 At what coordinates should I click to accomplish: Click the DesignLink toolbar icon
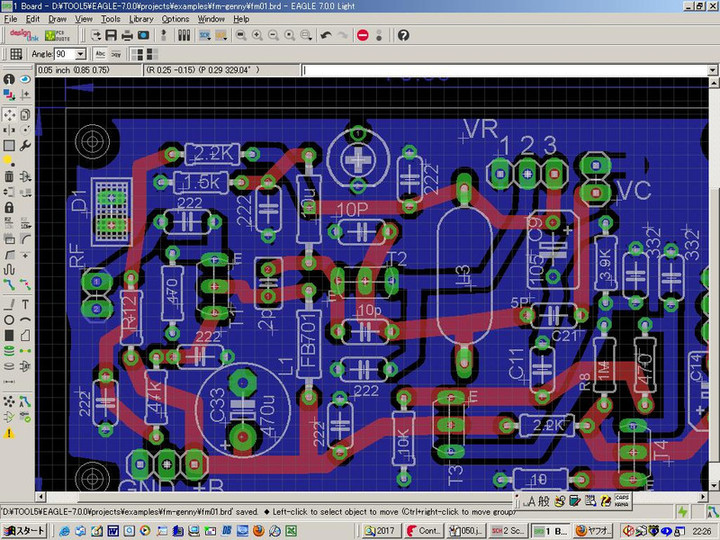coord(24,35)
